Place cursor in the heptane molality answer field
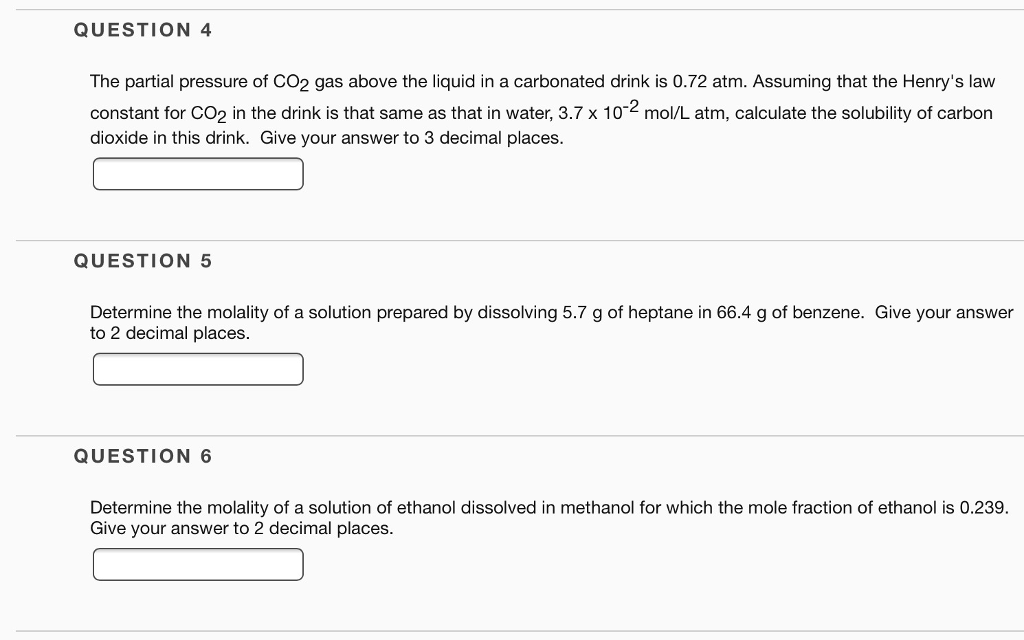 [x=198, y=368]
